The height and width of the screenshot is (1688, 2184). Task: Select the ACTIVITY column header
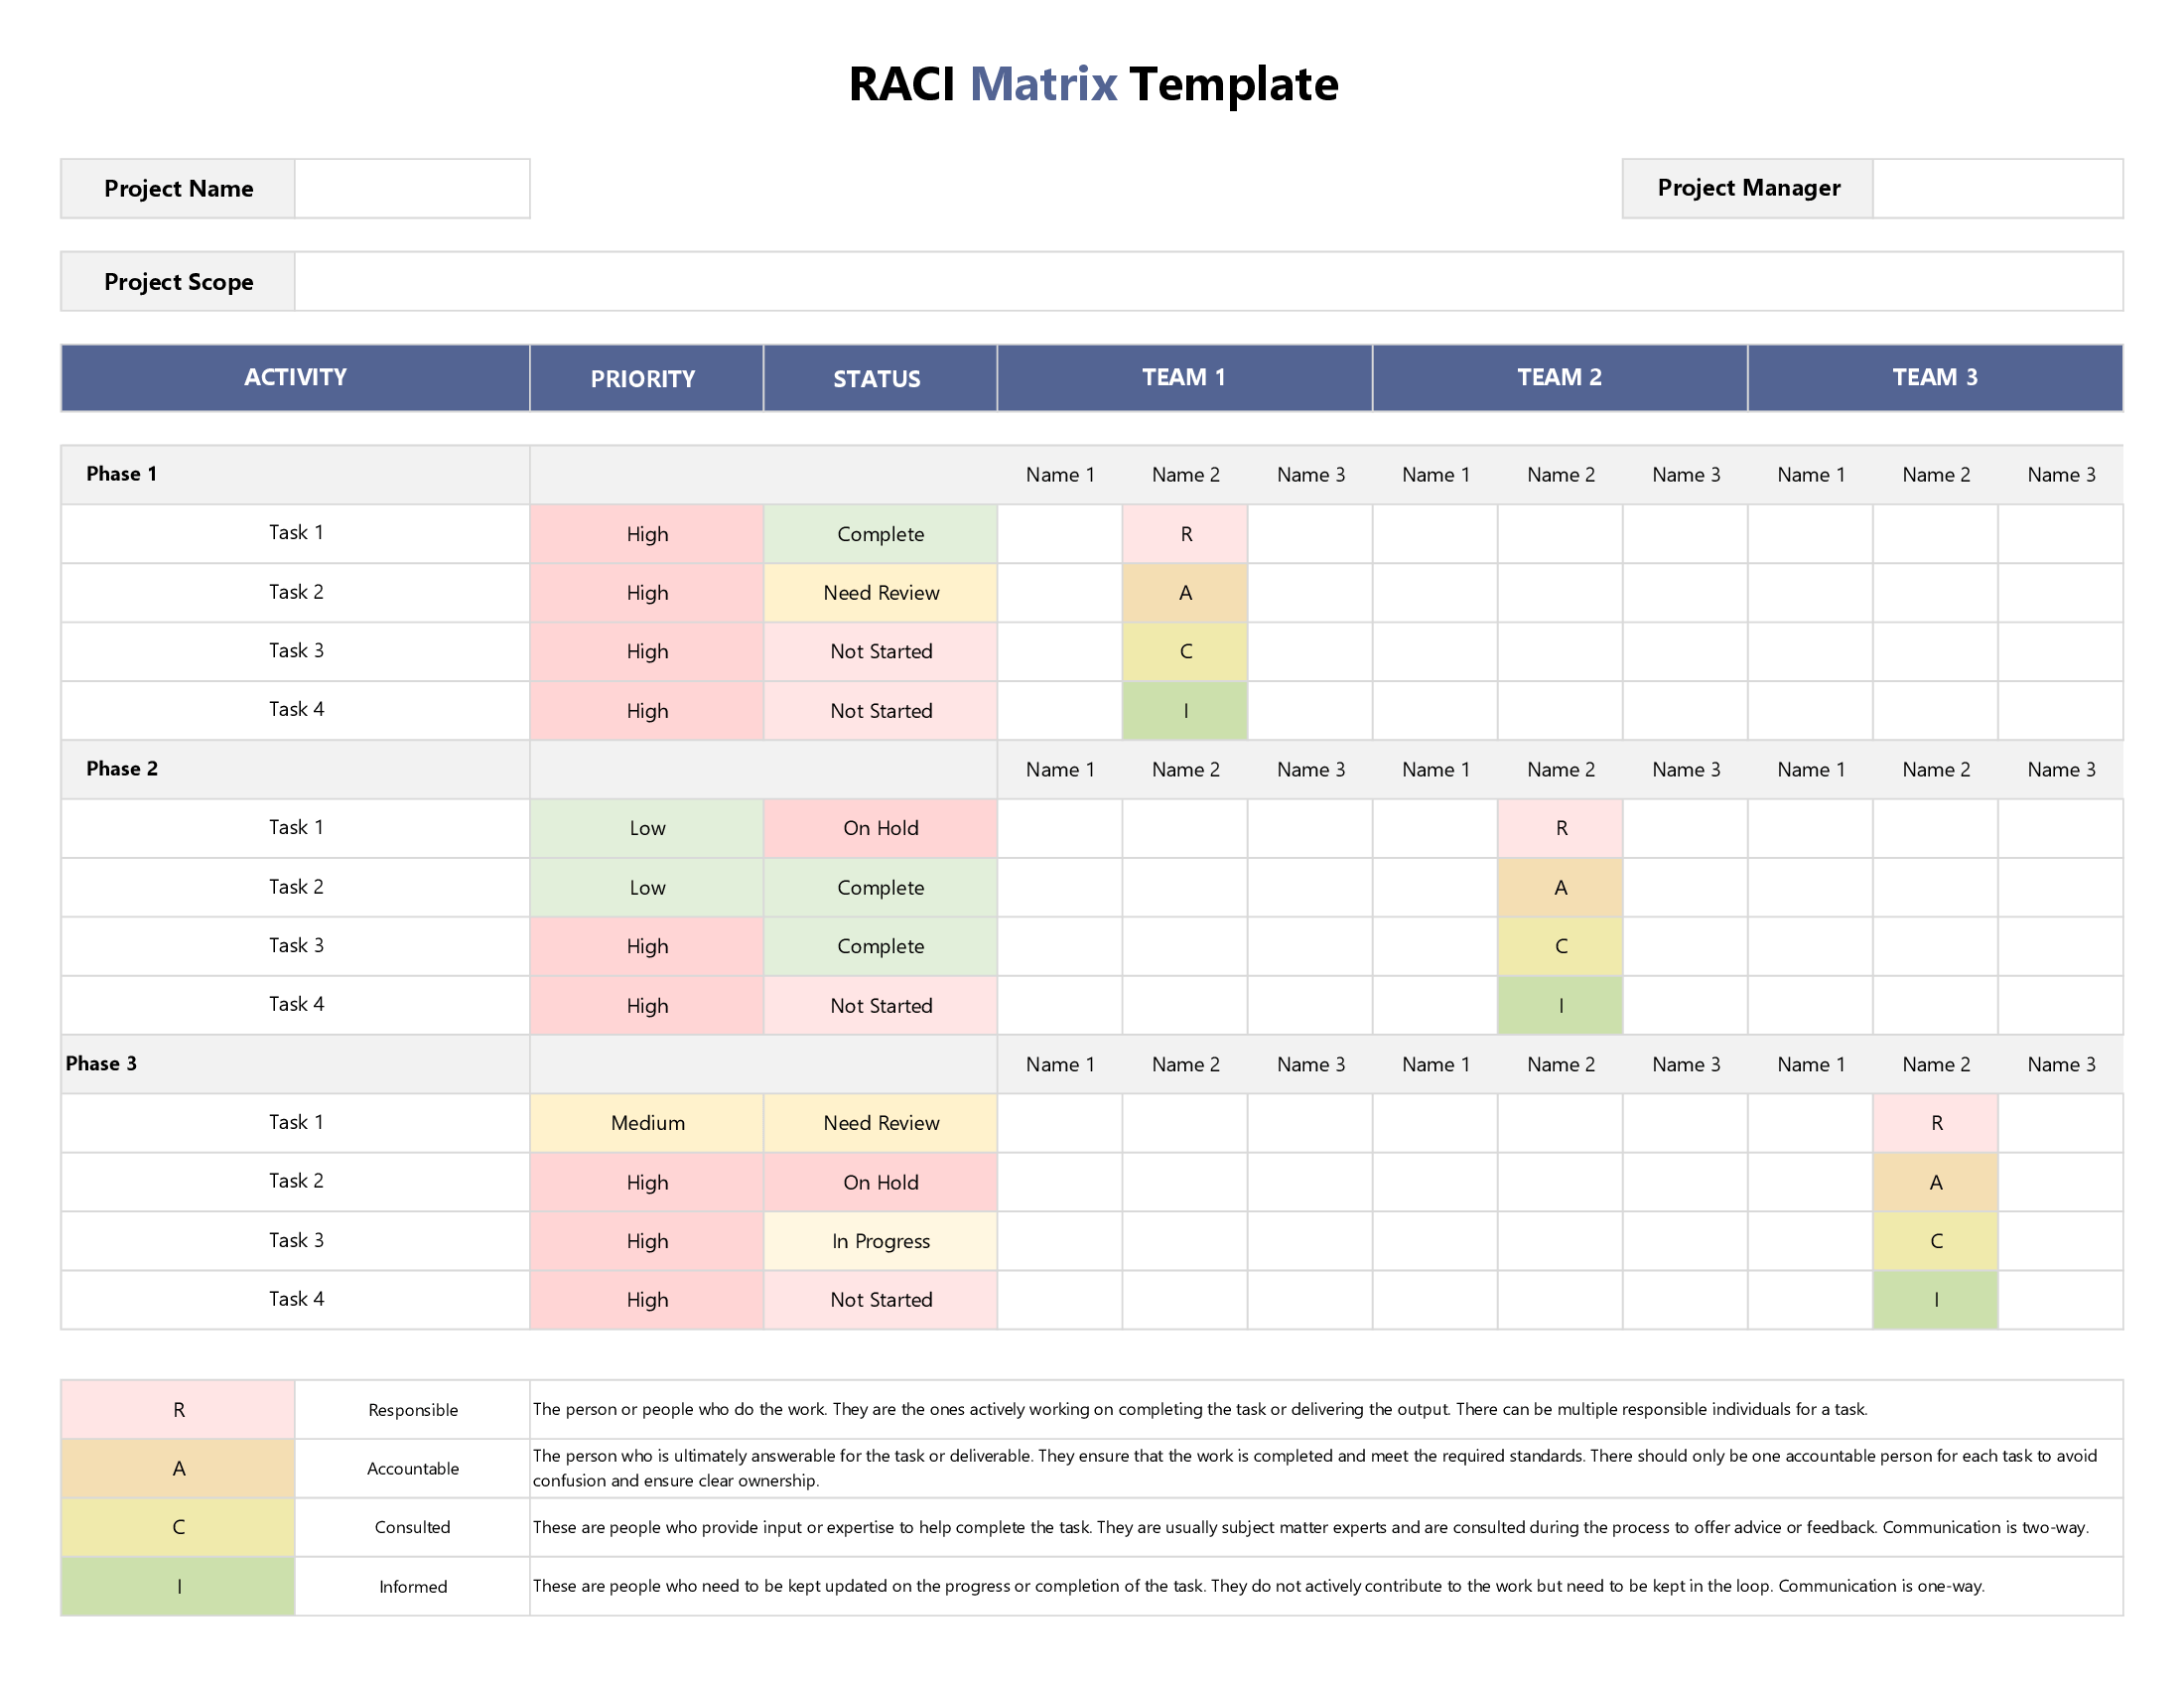click(x=295, y=377)
